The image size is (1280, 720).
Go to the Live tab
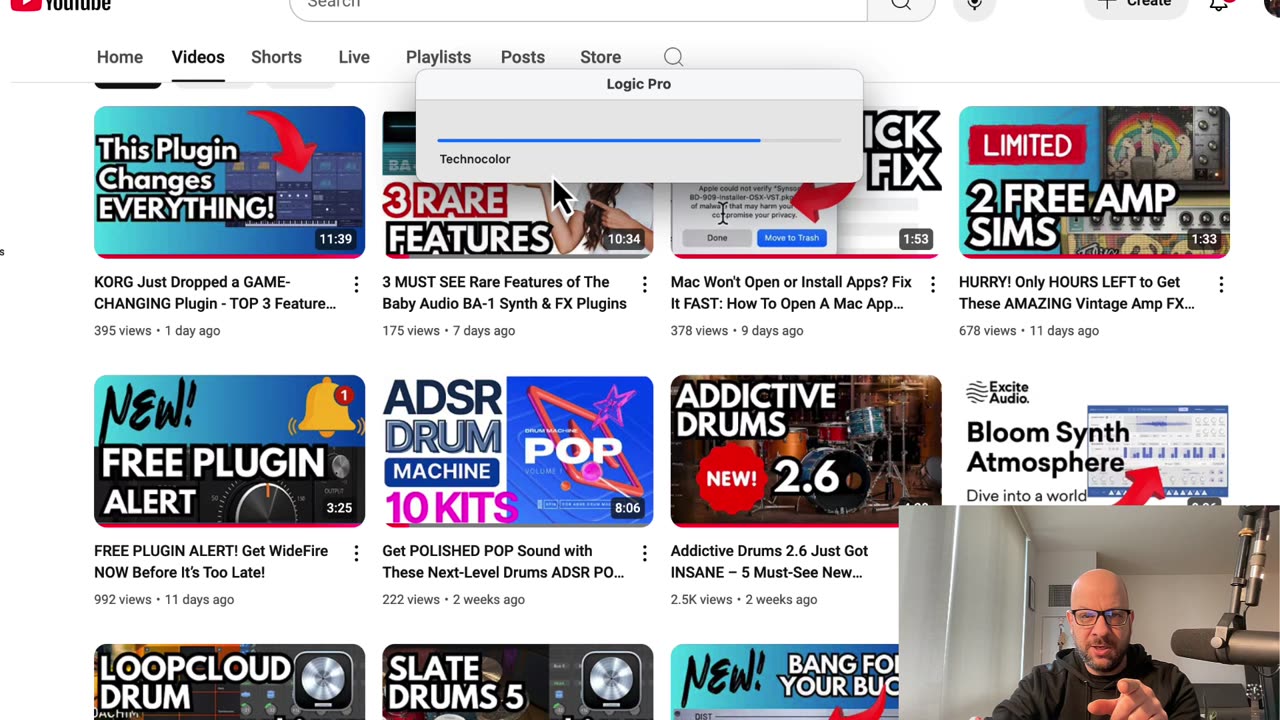[354, 57]
